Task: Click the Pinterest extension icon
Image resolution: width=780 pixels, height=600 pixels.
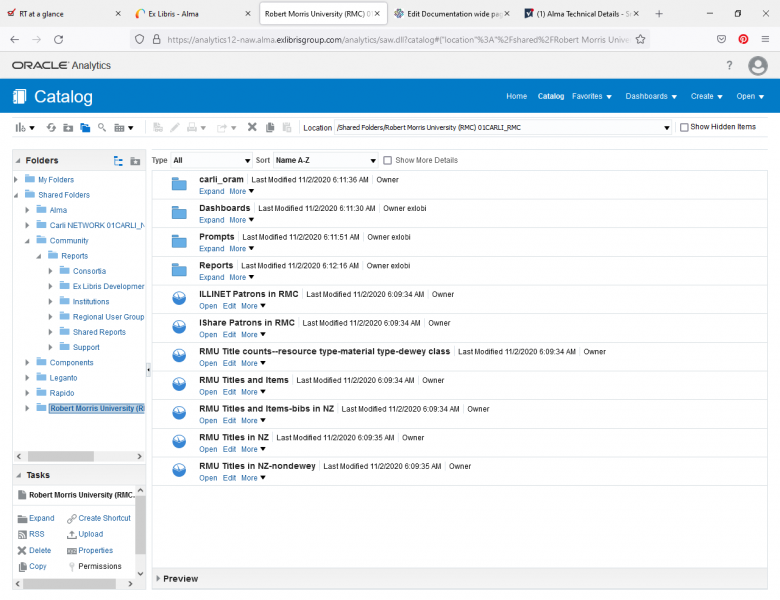Action: (743, 39)
